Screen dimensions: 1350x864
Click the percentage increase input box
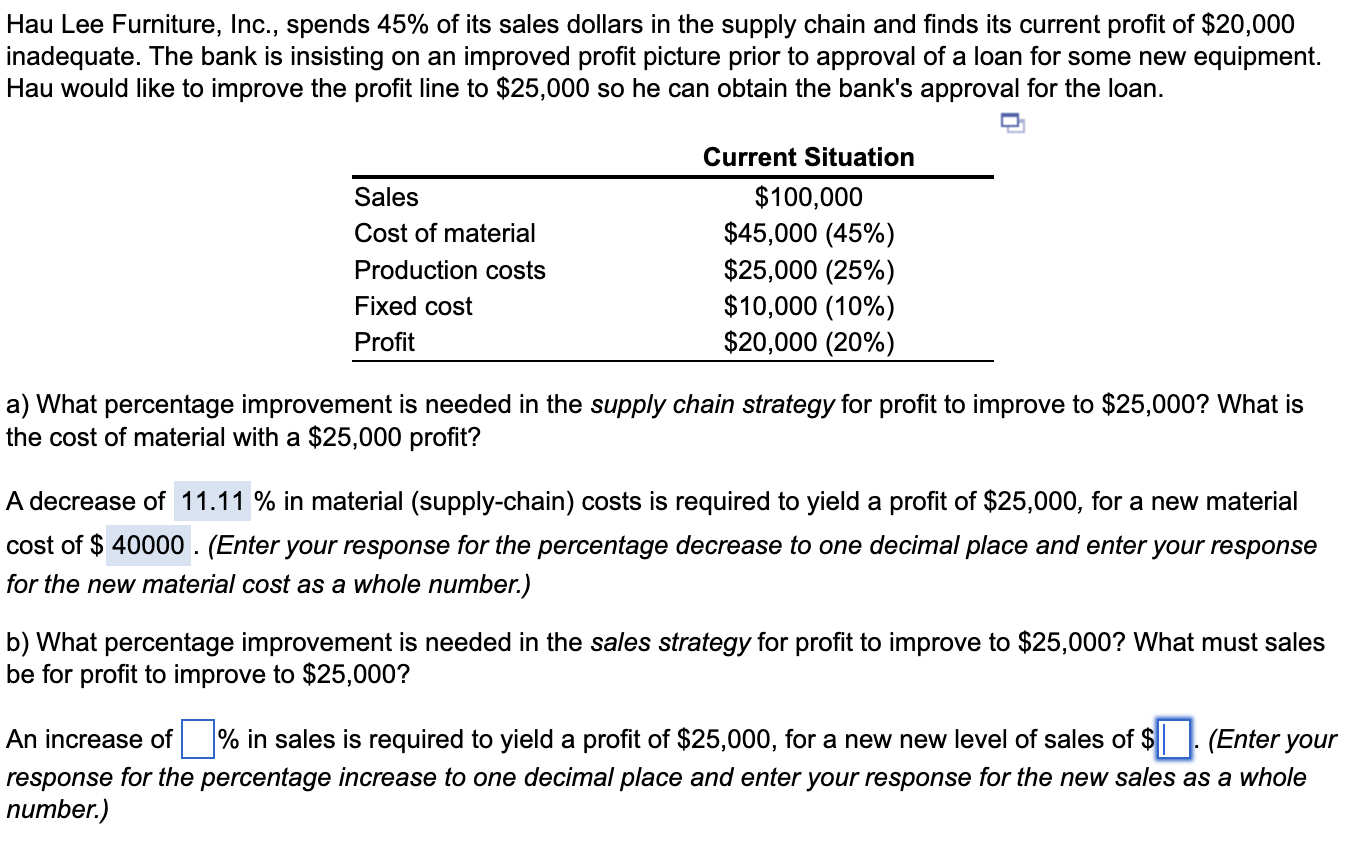196,740
